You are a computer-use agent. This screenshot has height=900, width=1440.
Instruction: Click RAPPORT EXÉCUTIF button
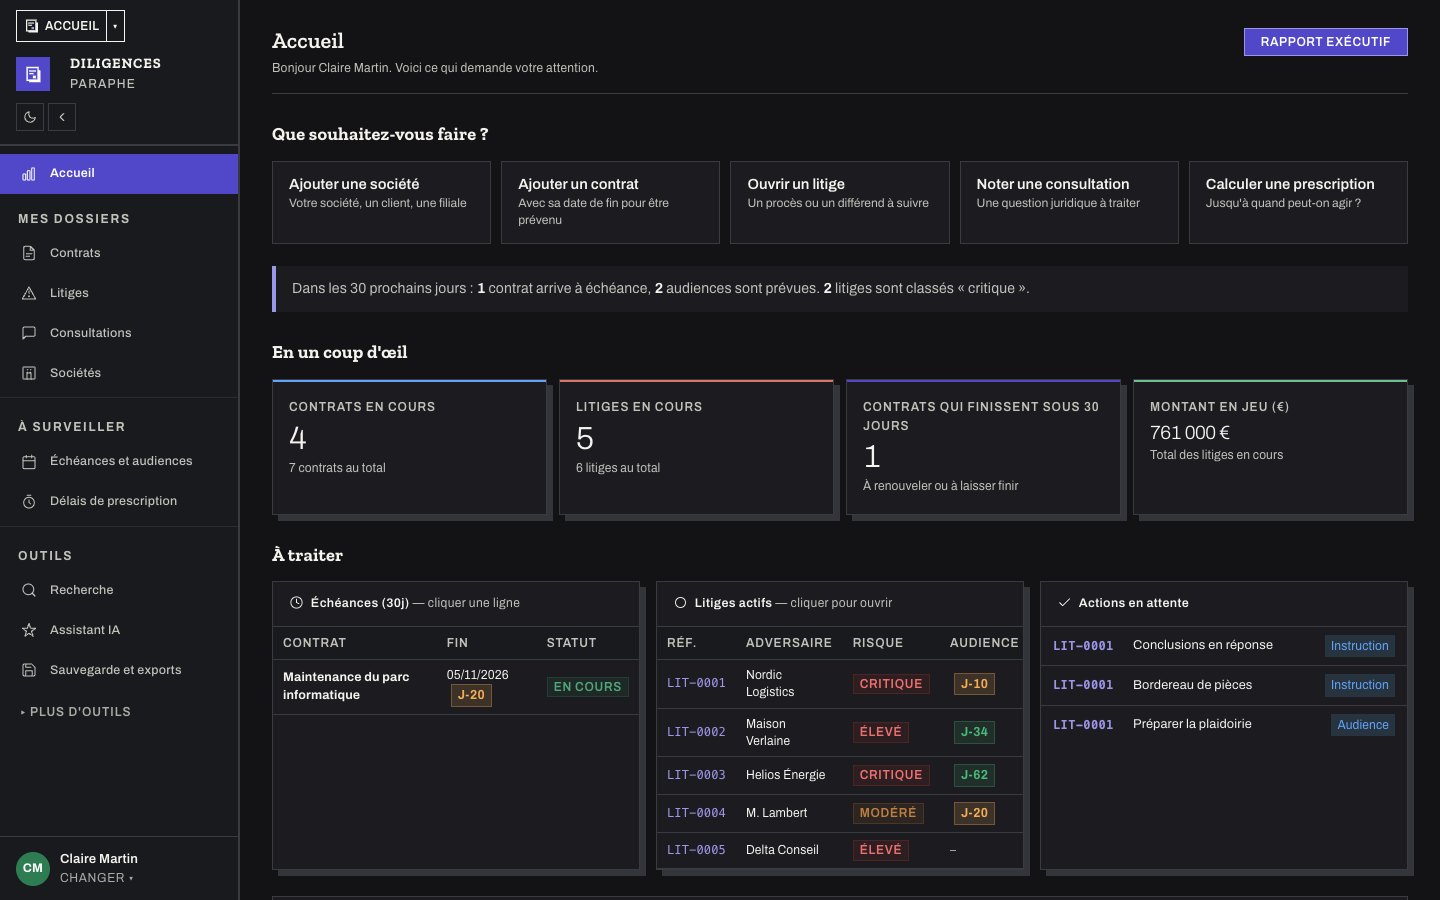[1325, 42]
